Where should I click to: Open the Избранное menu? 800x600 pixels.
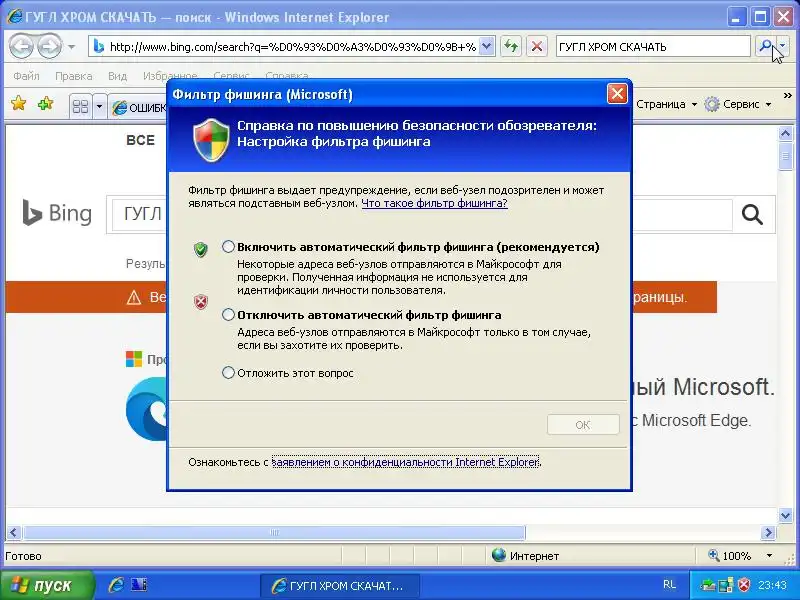tap(170, 76)
